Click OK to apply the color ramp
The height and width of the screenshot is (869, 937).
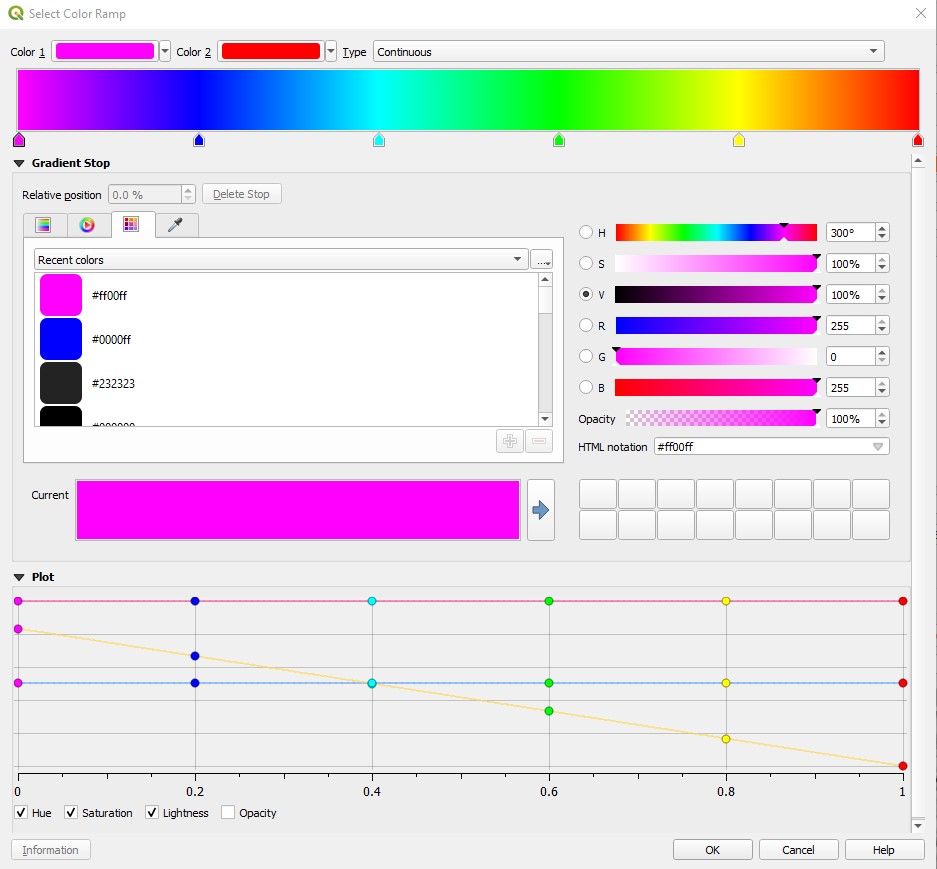(712, 849)
